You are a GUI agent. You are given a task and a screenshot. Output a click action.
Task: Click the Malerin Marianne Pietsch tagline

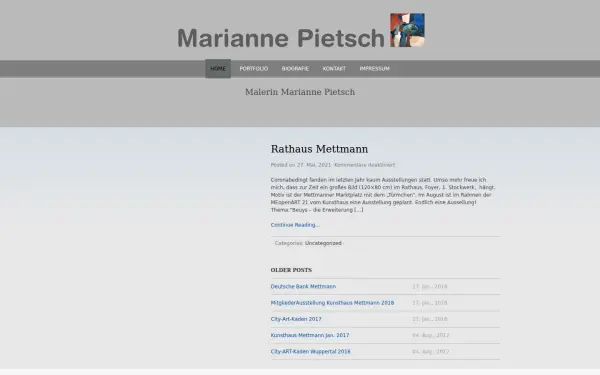[x=300, y=92]
